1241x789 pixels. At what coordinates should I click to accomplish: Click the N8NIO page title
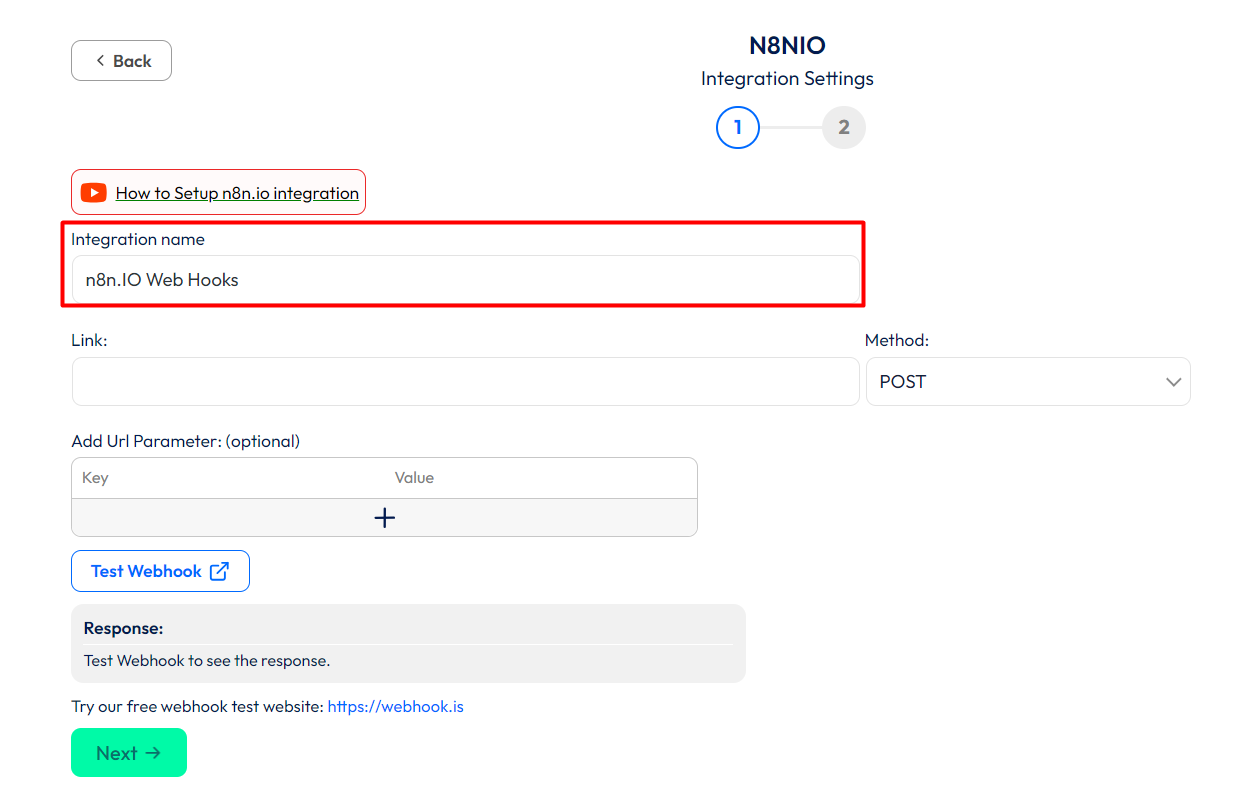point(787,45)
